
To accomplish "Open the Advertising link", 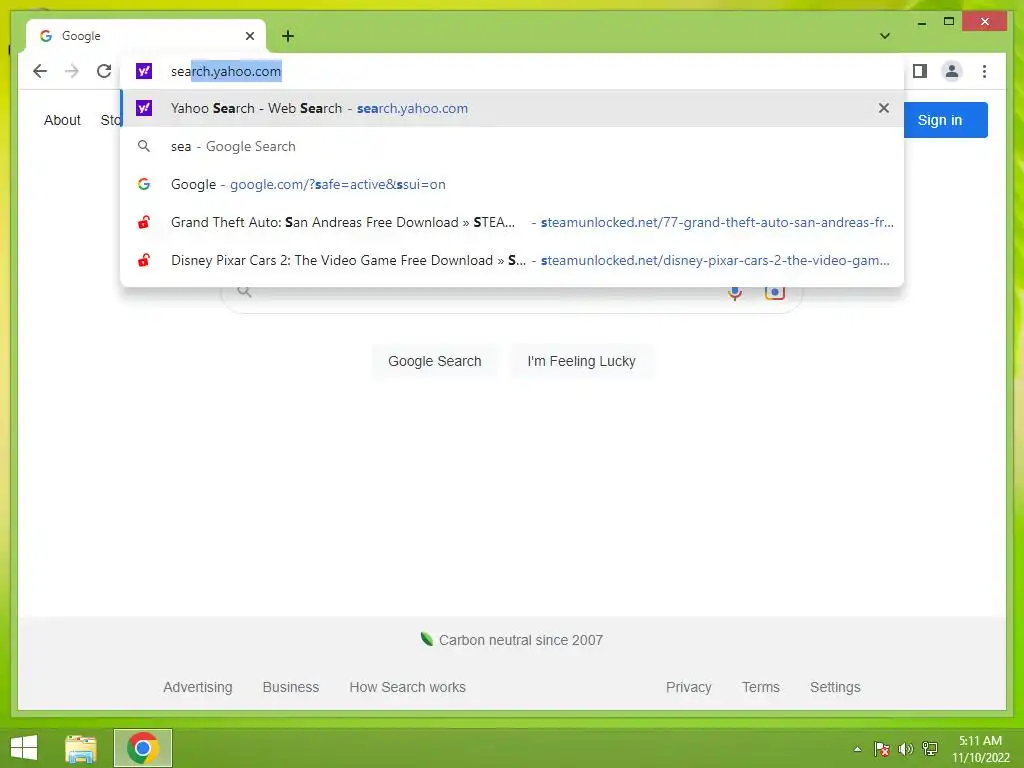I will [198, 687].
